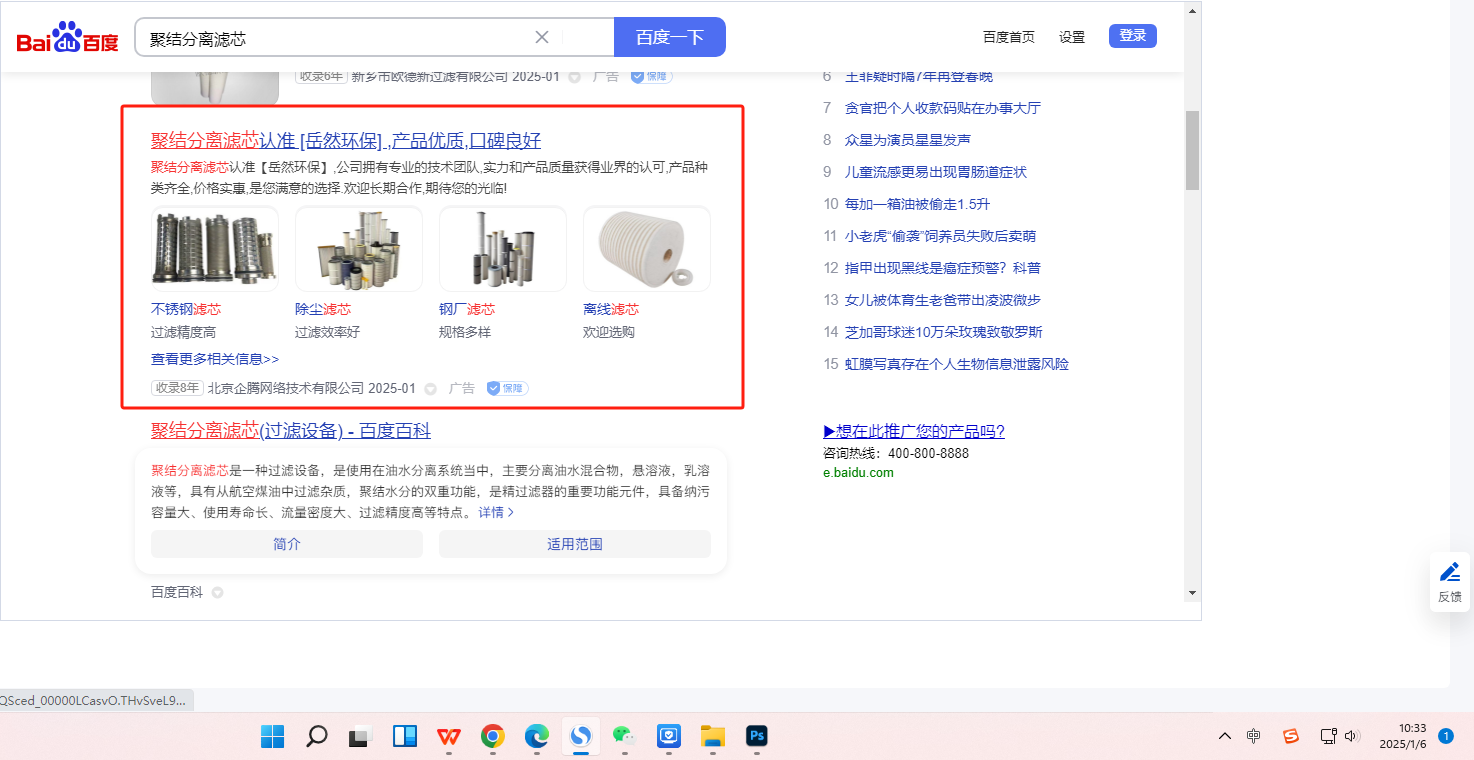Open network settings from the tray
The width and height of the screenshot is (1474, 760).
click(x=1328, y=736)
